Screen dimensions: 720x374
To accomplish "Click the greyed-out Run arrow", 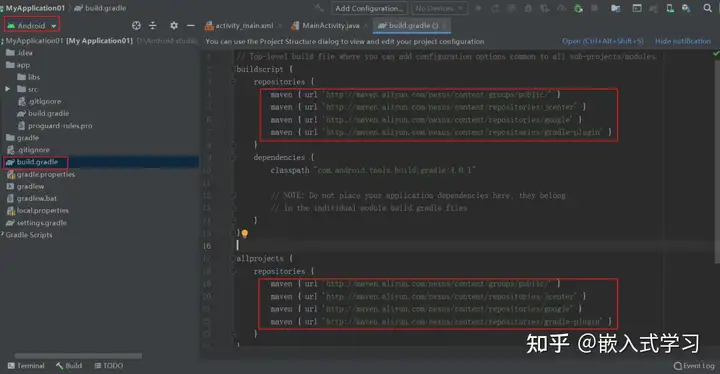I will (478, 8).
